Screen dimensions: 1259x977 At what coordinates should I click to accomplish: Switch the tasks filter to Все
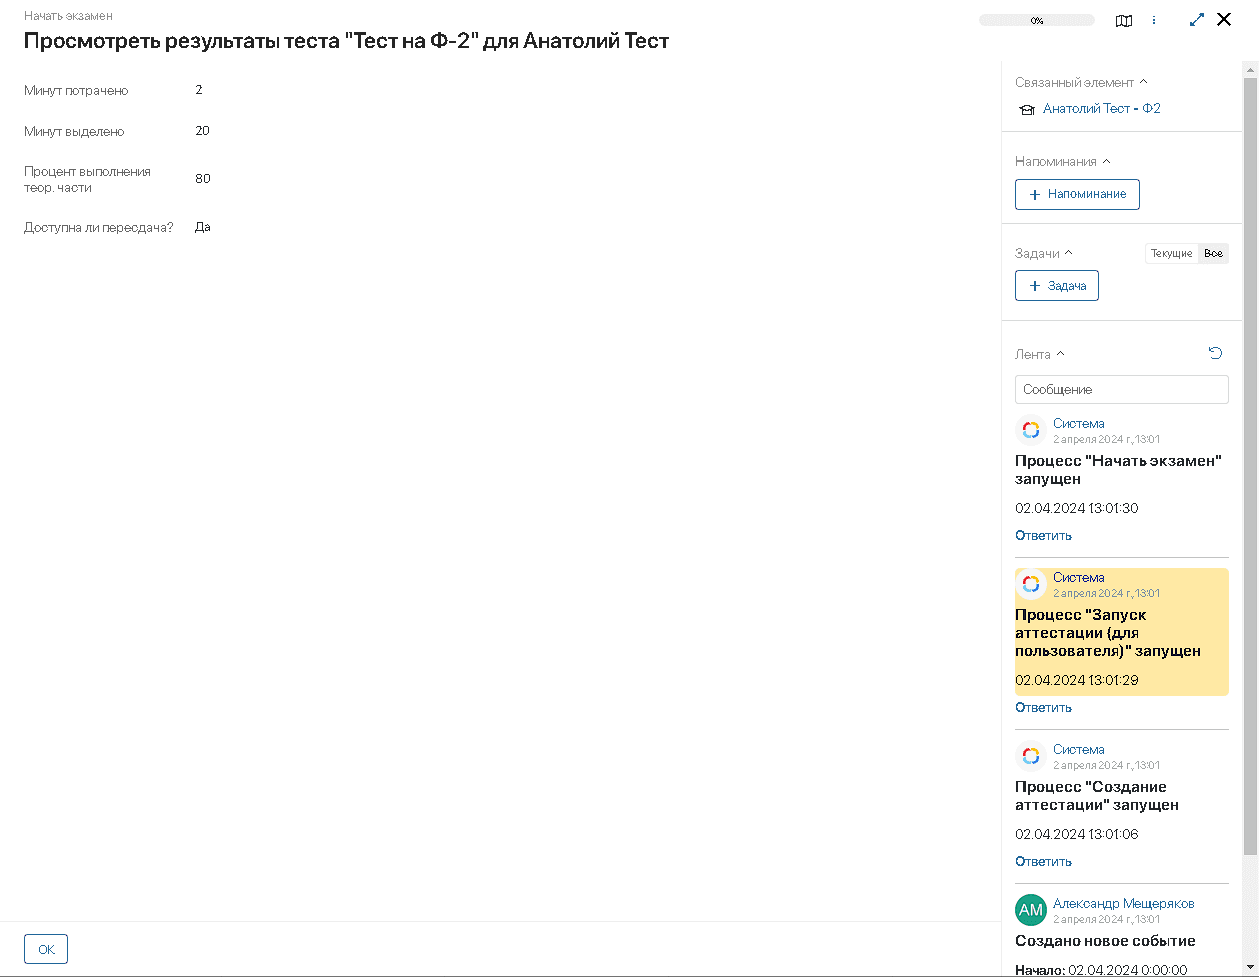[1213, 254]
